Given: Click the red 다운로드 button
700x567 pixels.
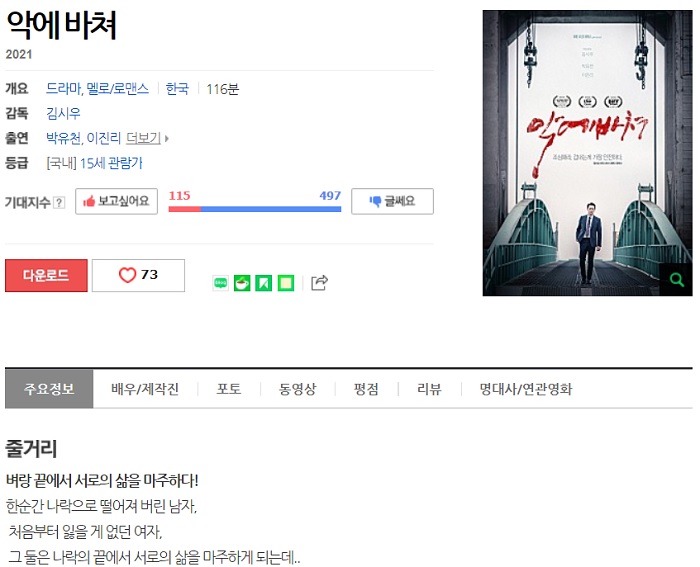Looking at the screenshot, I should click(x=46, y=275).
